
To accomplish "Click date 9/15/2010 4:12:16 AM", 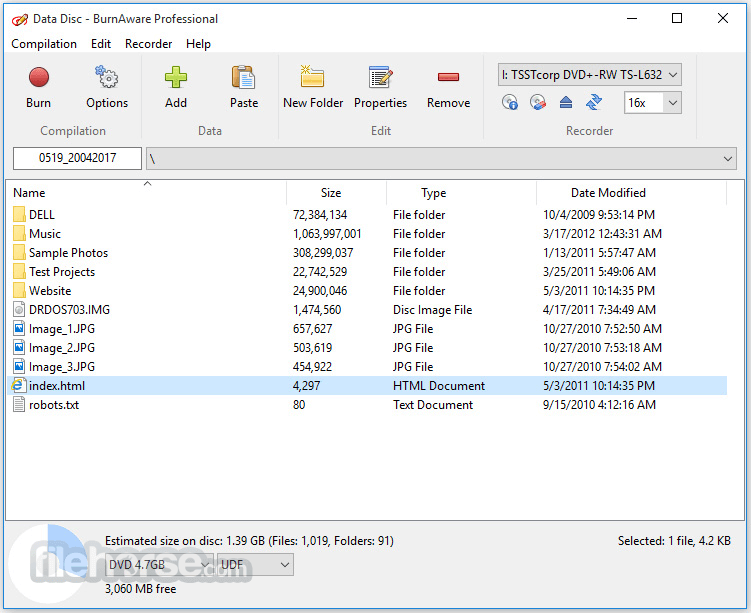I will 599,405.
